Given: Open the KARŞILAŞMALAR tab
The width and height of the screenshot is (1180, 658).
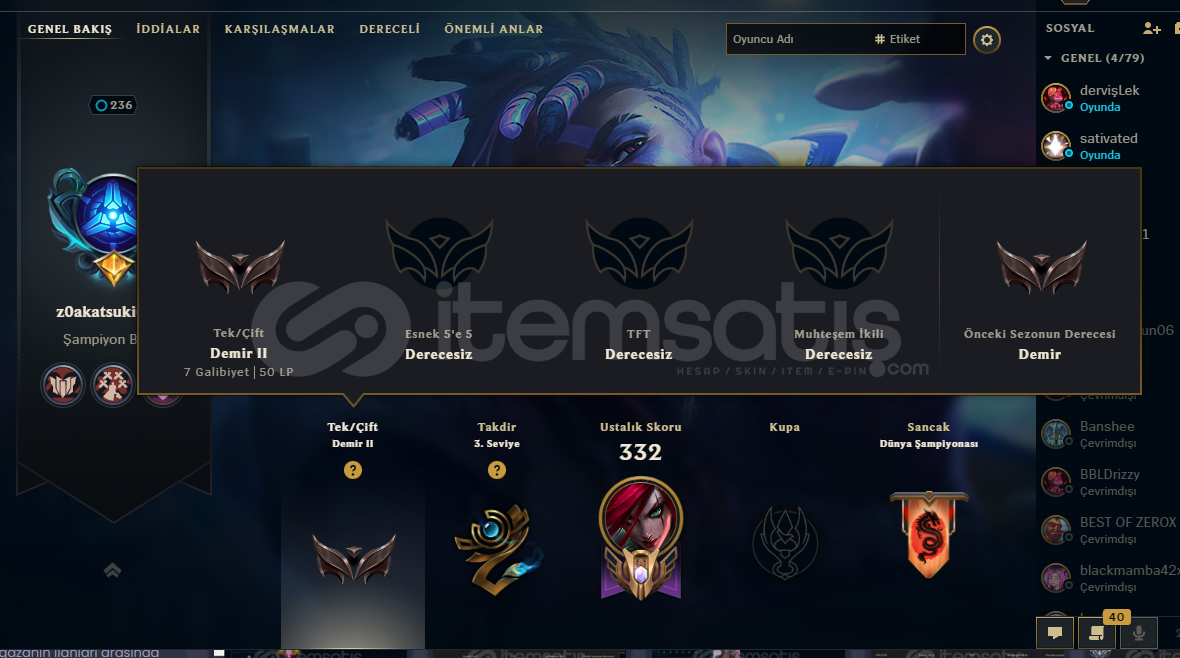Looking at the screenshot, I should point(279,29).
